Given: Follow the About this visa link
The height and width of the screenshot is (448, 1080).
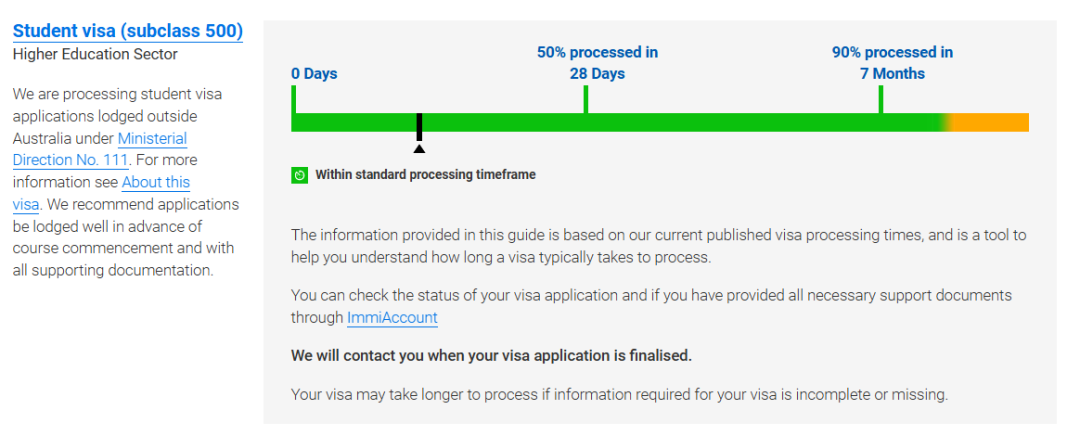Looking at the screenshot, I should coord(101,193).
